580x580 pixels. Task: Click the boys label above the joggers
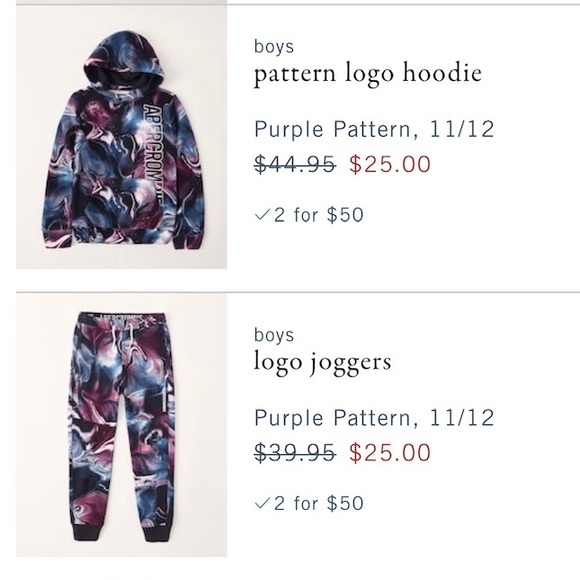(274, 335)
